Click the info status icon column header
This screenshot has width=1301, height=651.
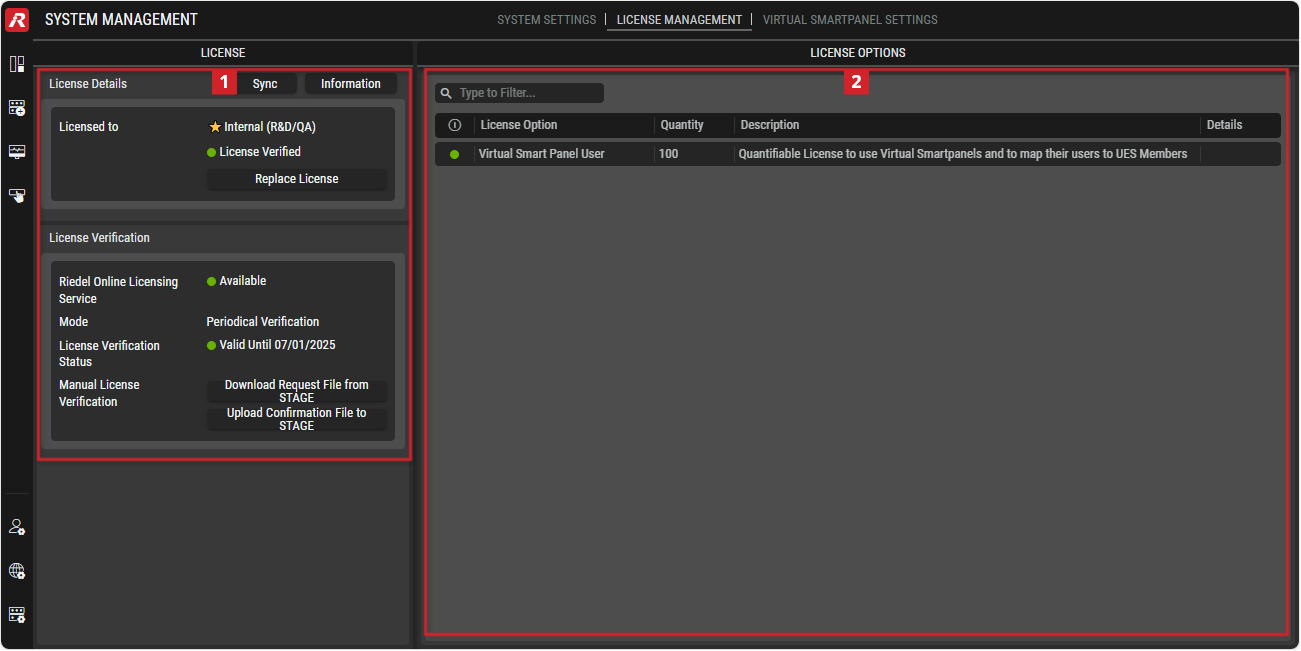click(x=455, y=125)
